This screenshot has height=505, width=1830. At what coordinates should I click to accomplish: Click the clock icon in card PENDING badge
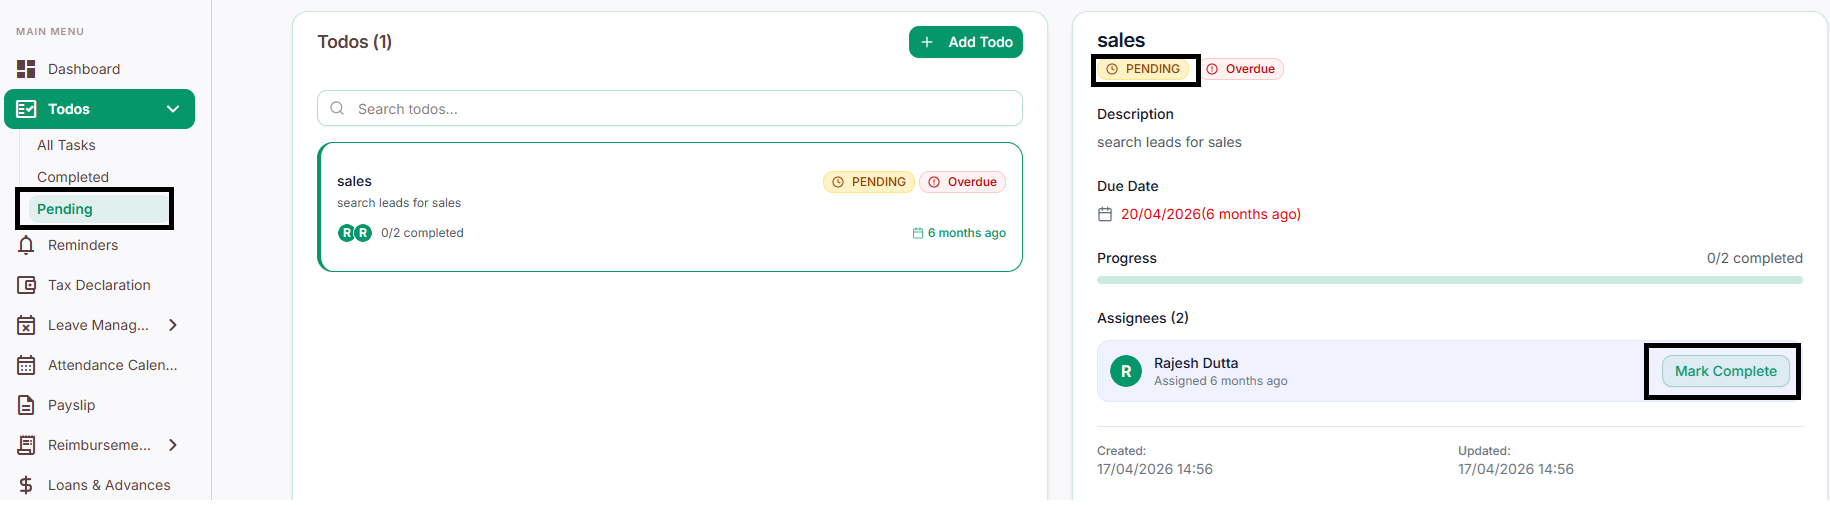point(838,182)
